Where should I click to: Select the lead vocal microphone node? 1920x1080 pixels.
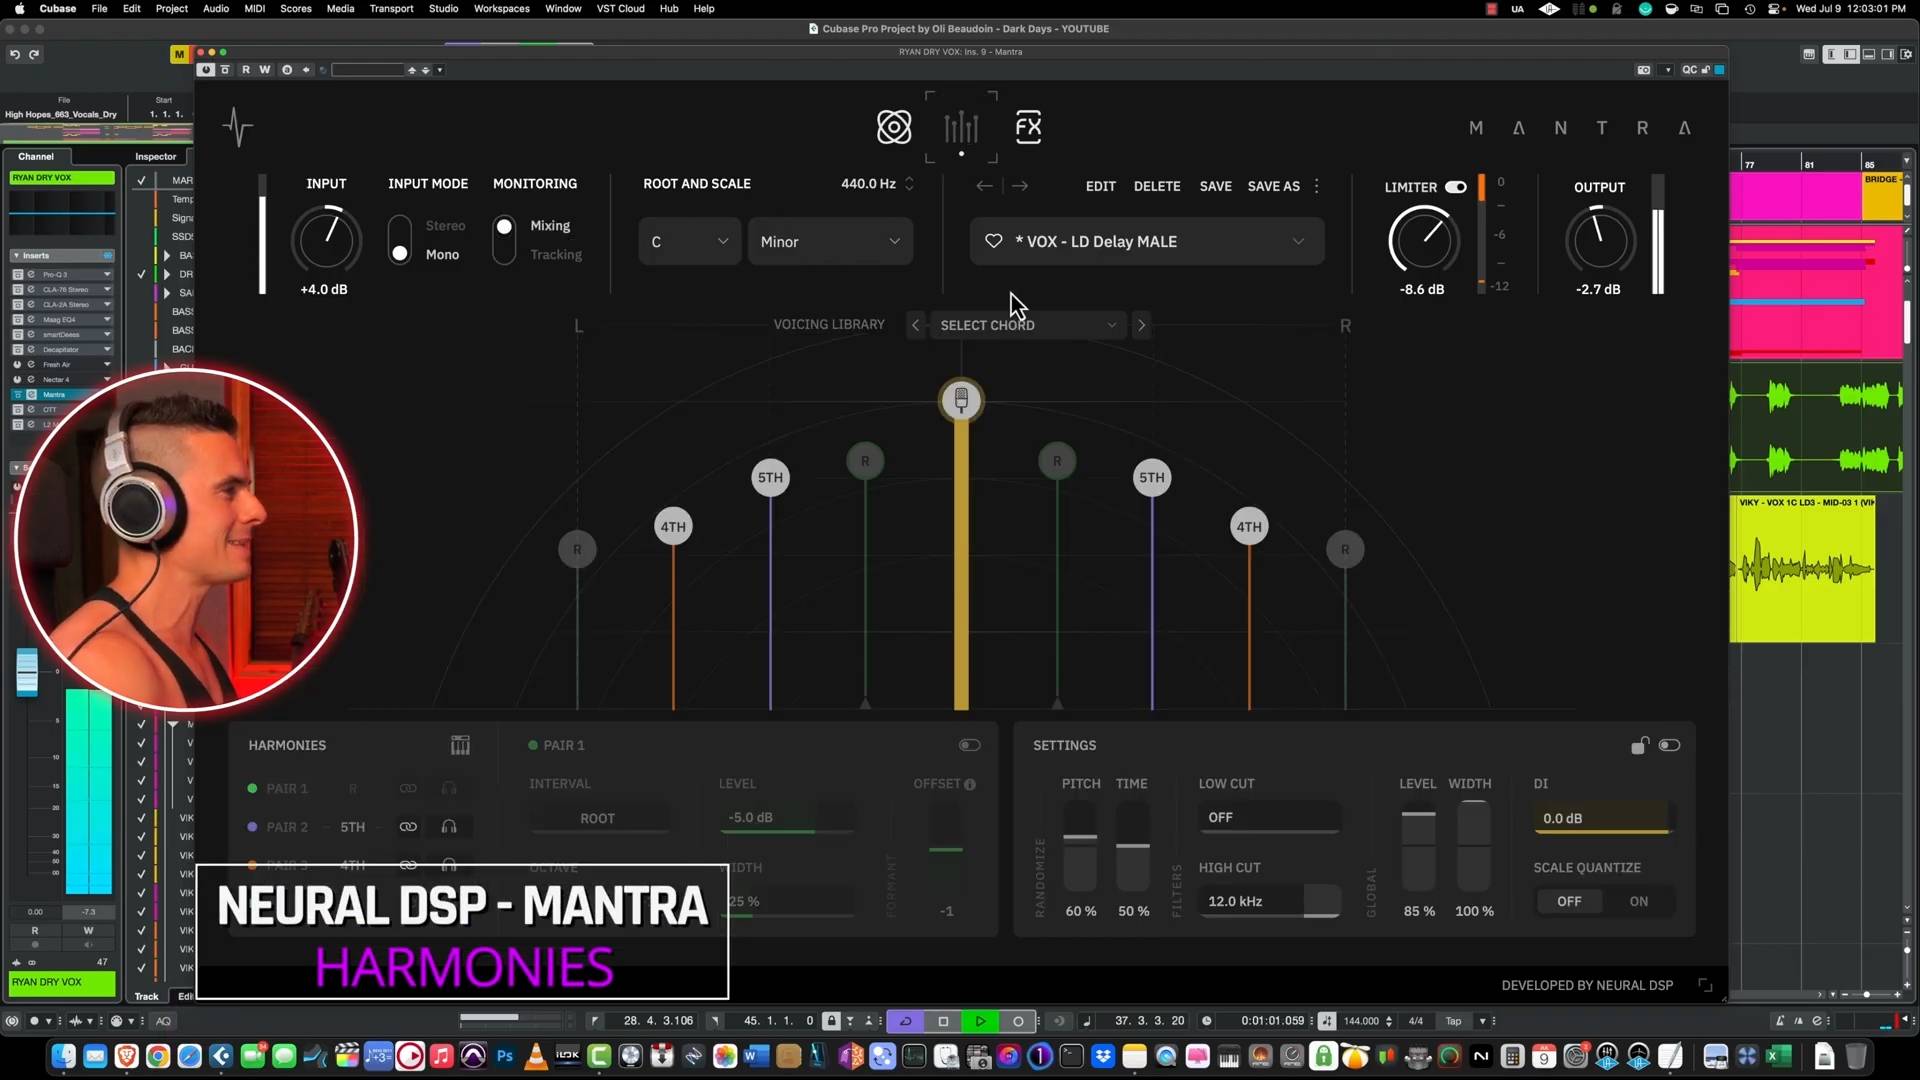[961, 400]
